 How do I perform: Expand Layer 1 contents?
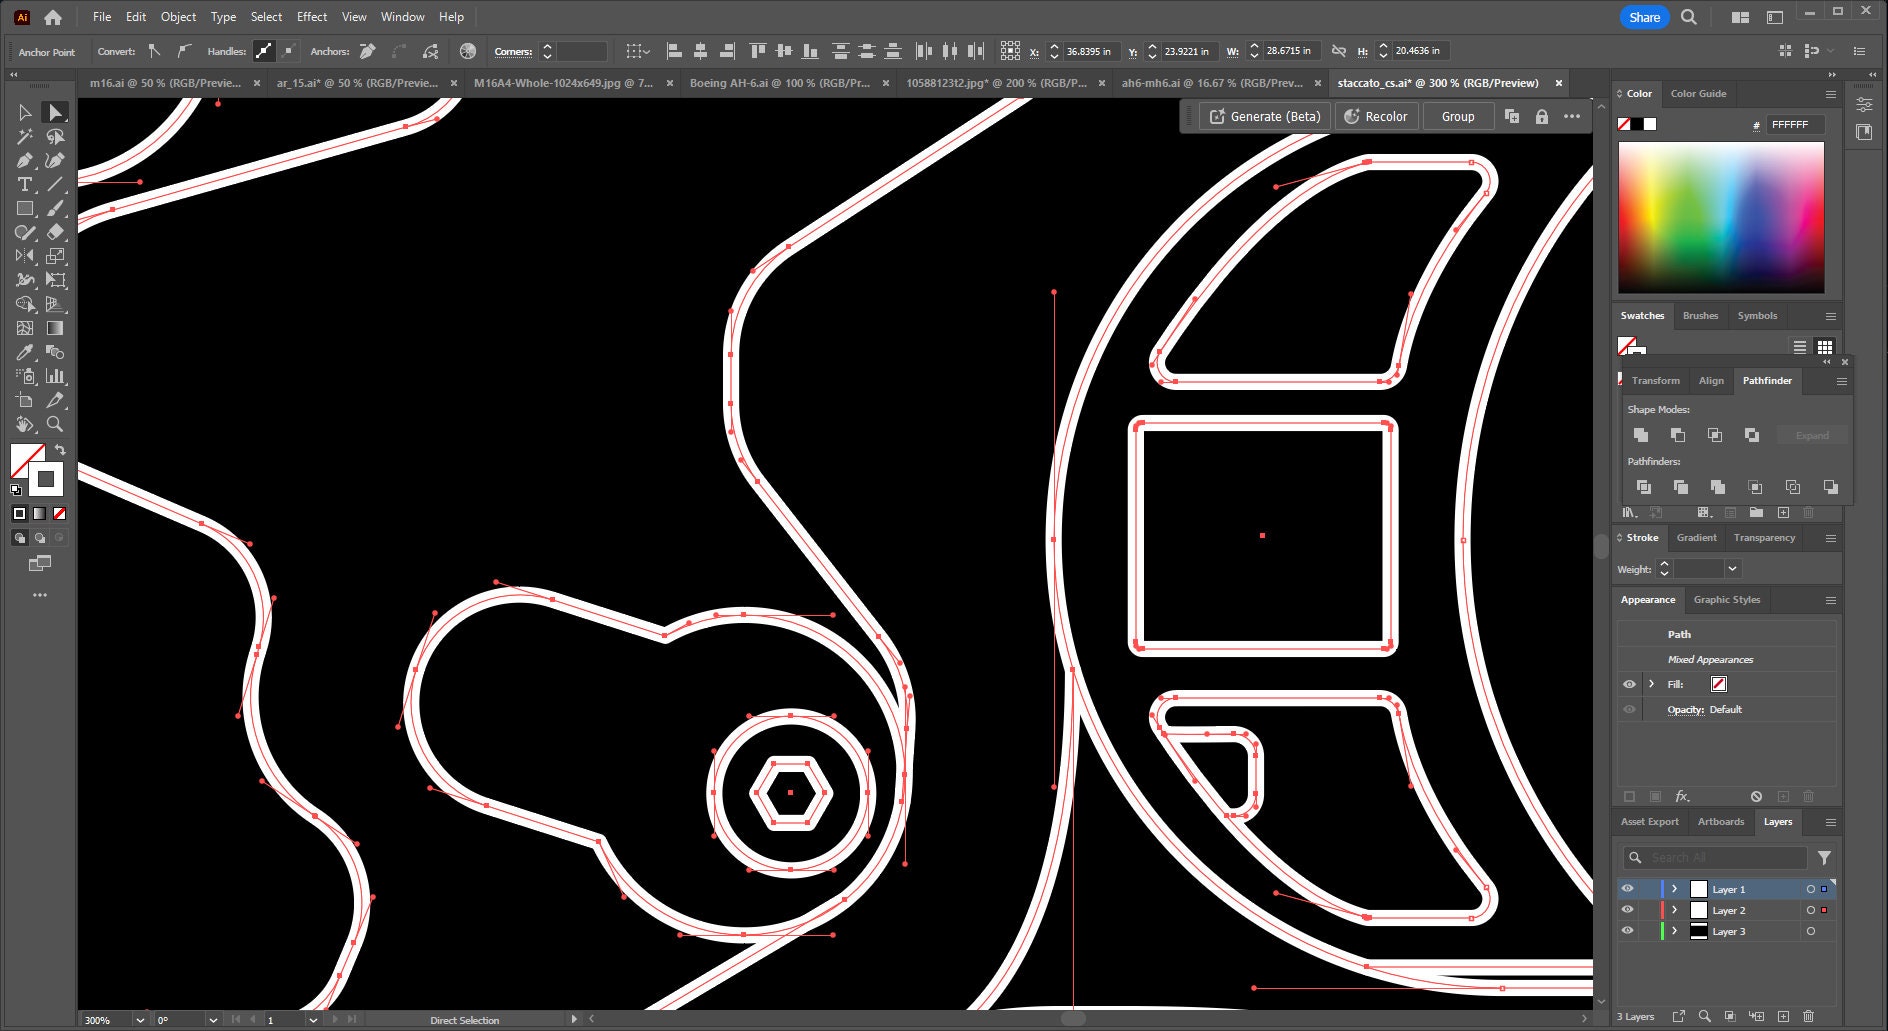coord(1674,889)
